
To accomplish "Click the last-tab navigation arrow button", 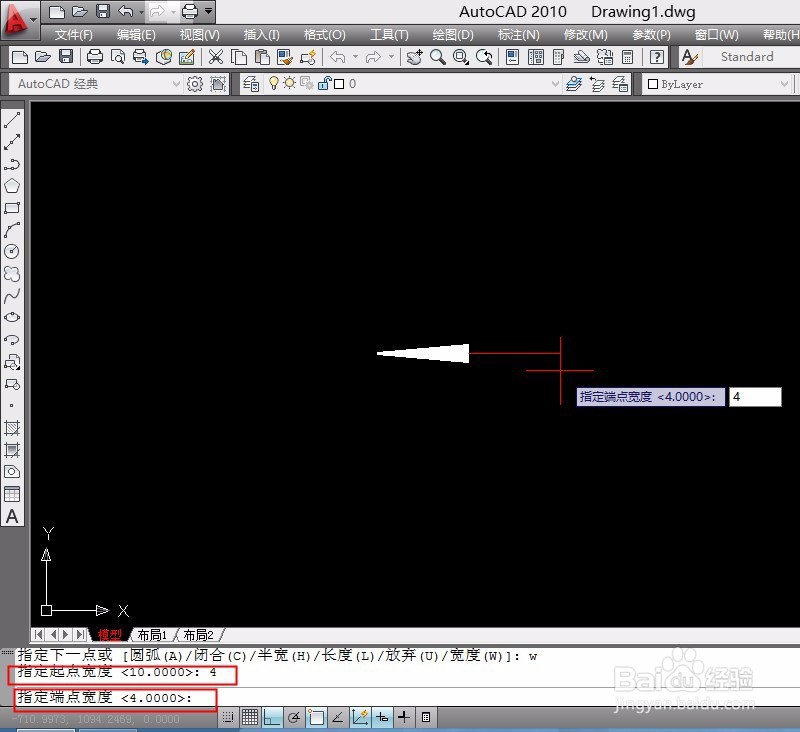I will tap(81, 635).
